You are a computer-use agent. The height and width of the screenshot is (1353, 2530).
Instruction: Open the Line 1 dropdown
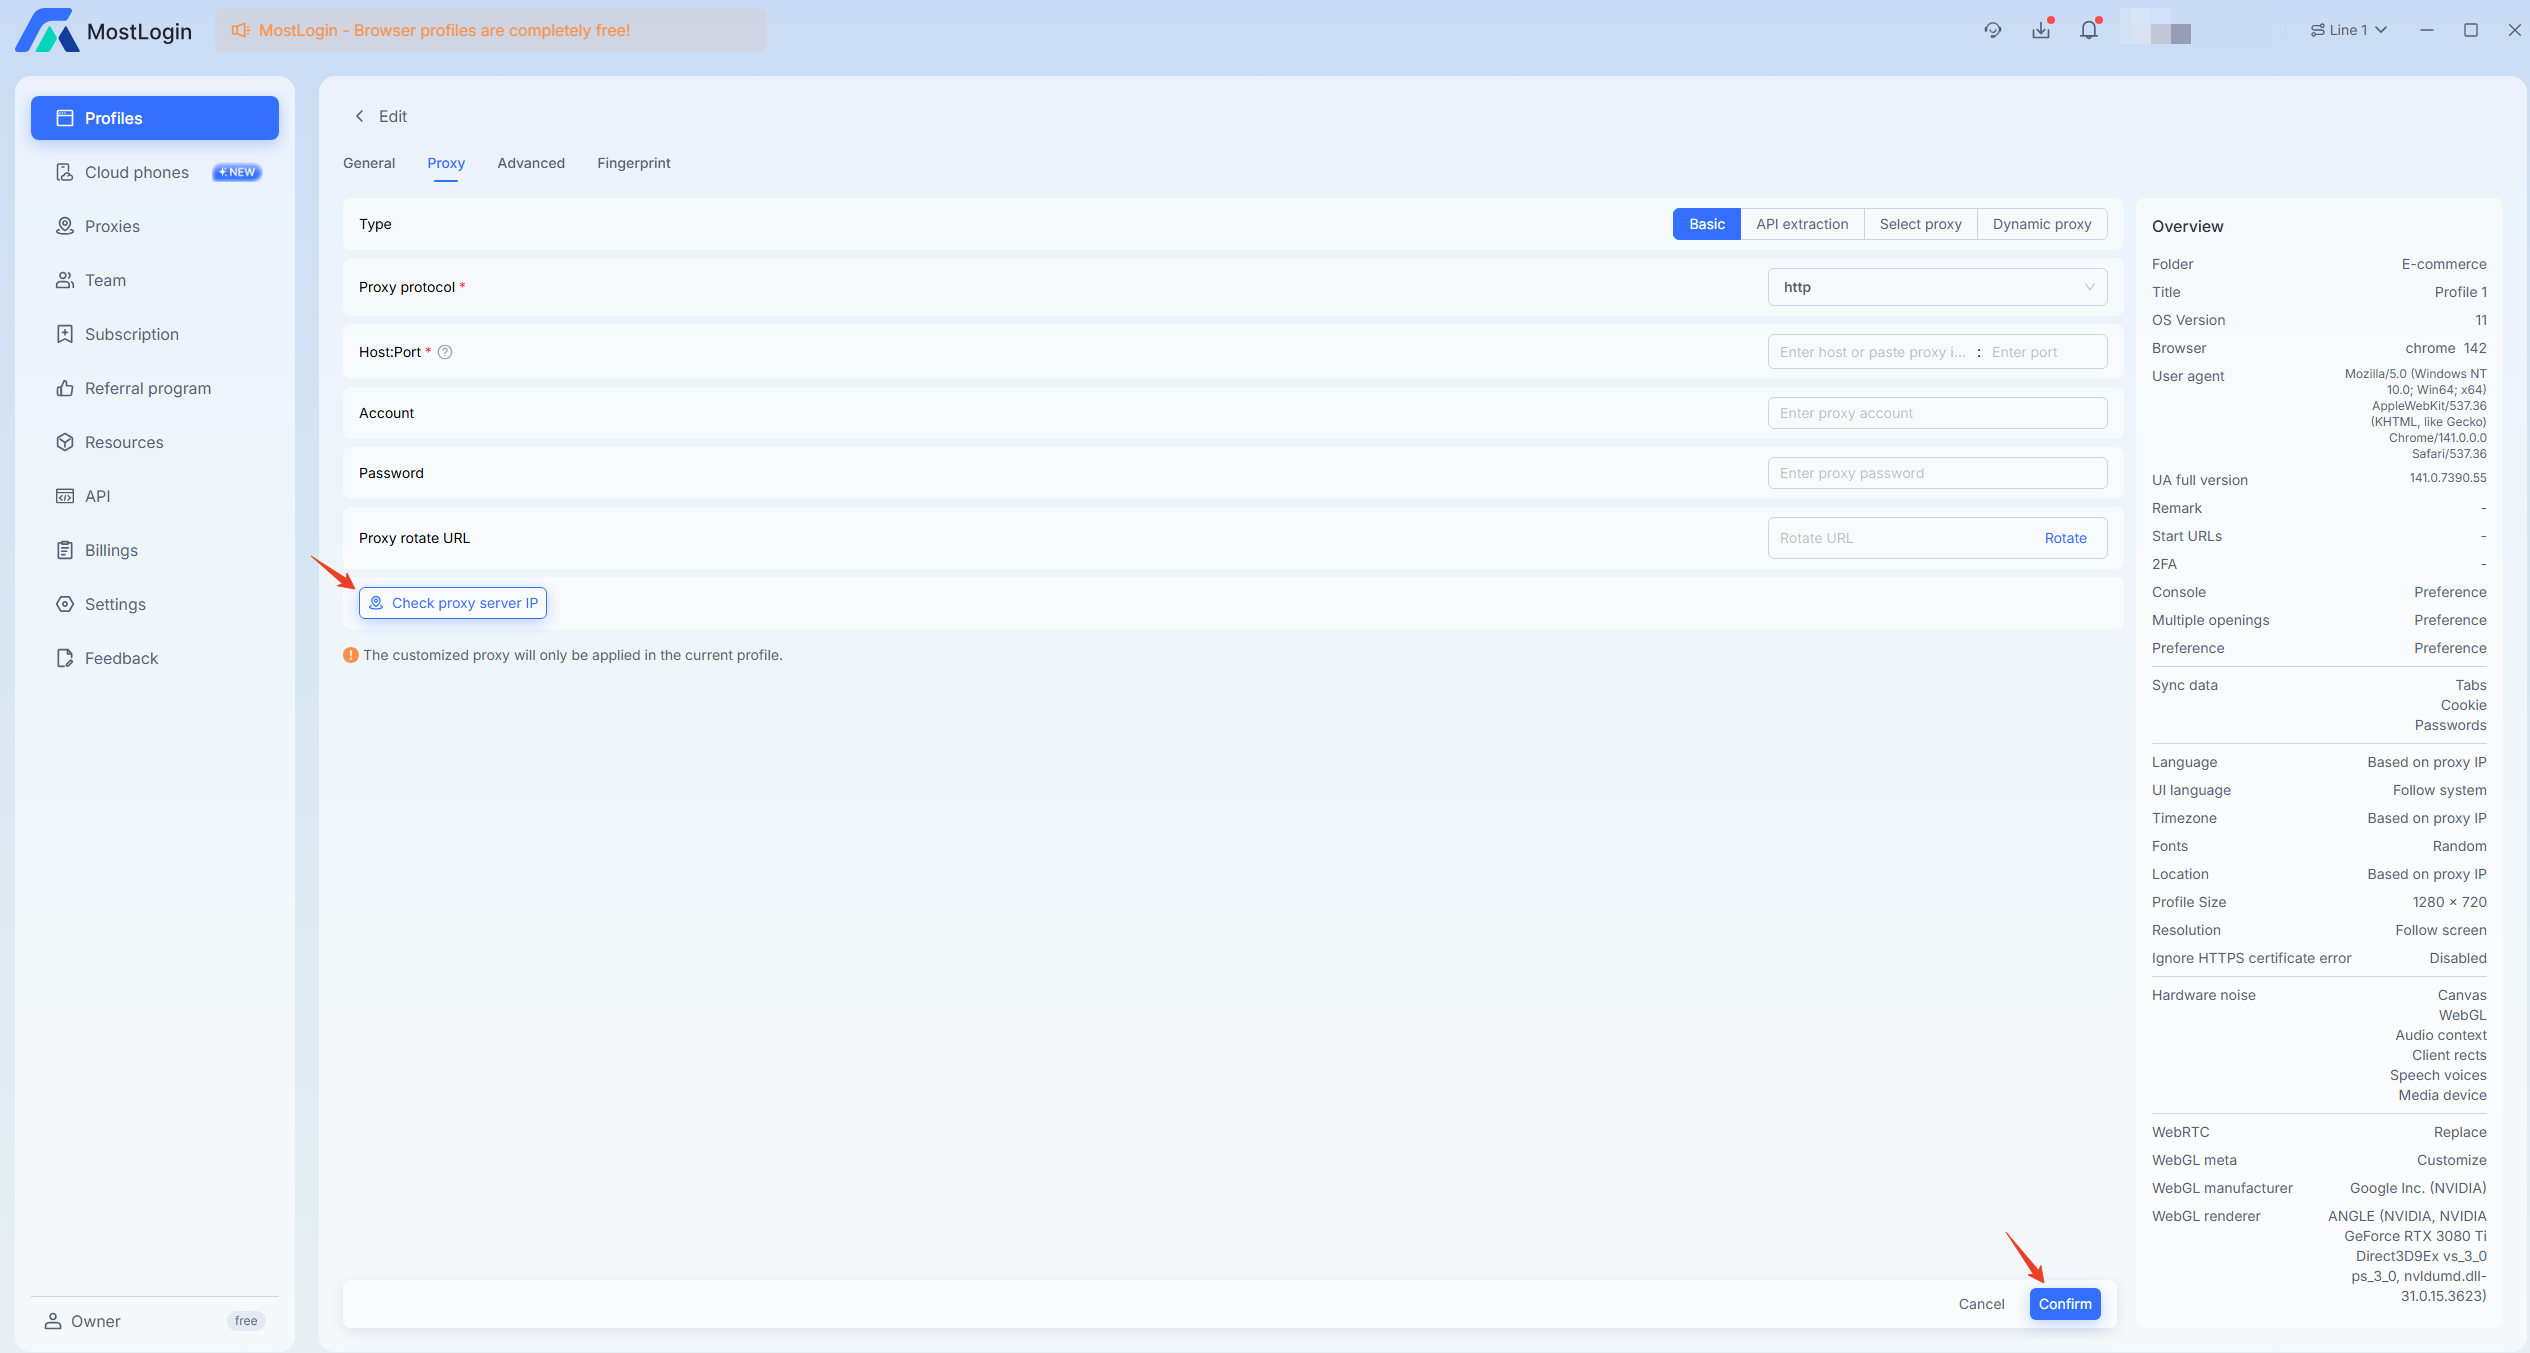coord(2348,30)
